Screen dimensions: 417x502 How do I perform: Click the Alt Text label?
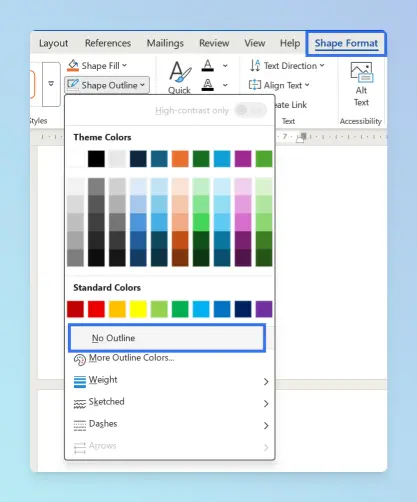point(361,96)
